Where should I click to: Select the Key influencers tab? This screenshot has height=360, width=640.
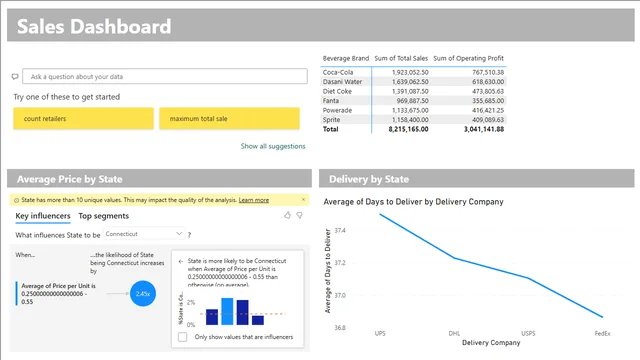point(43,216)
